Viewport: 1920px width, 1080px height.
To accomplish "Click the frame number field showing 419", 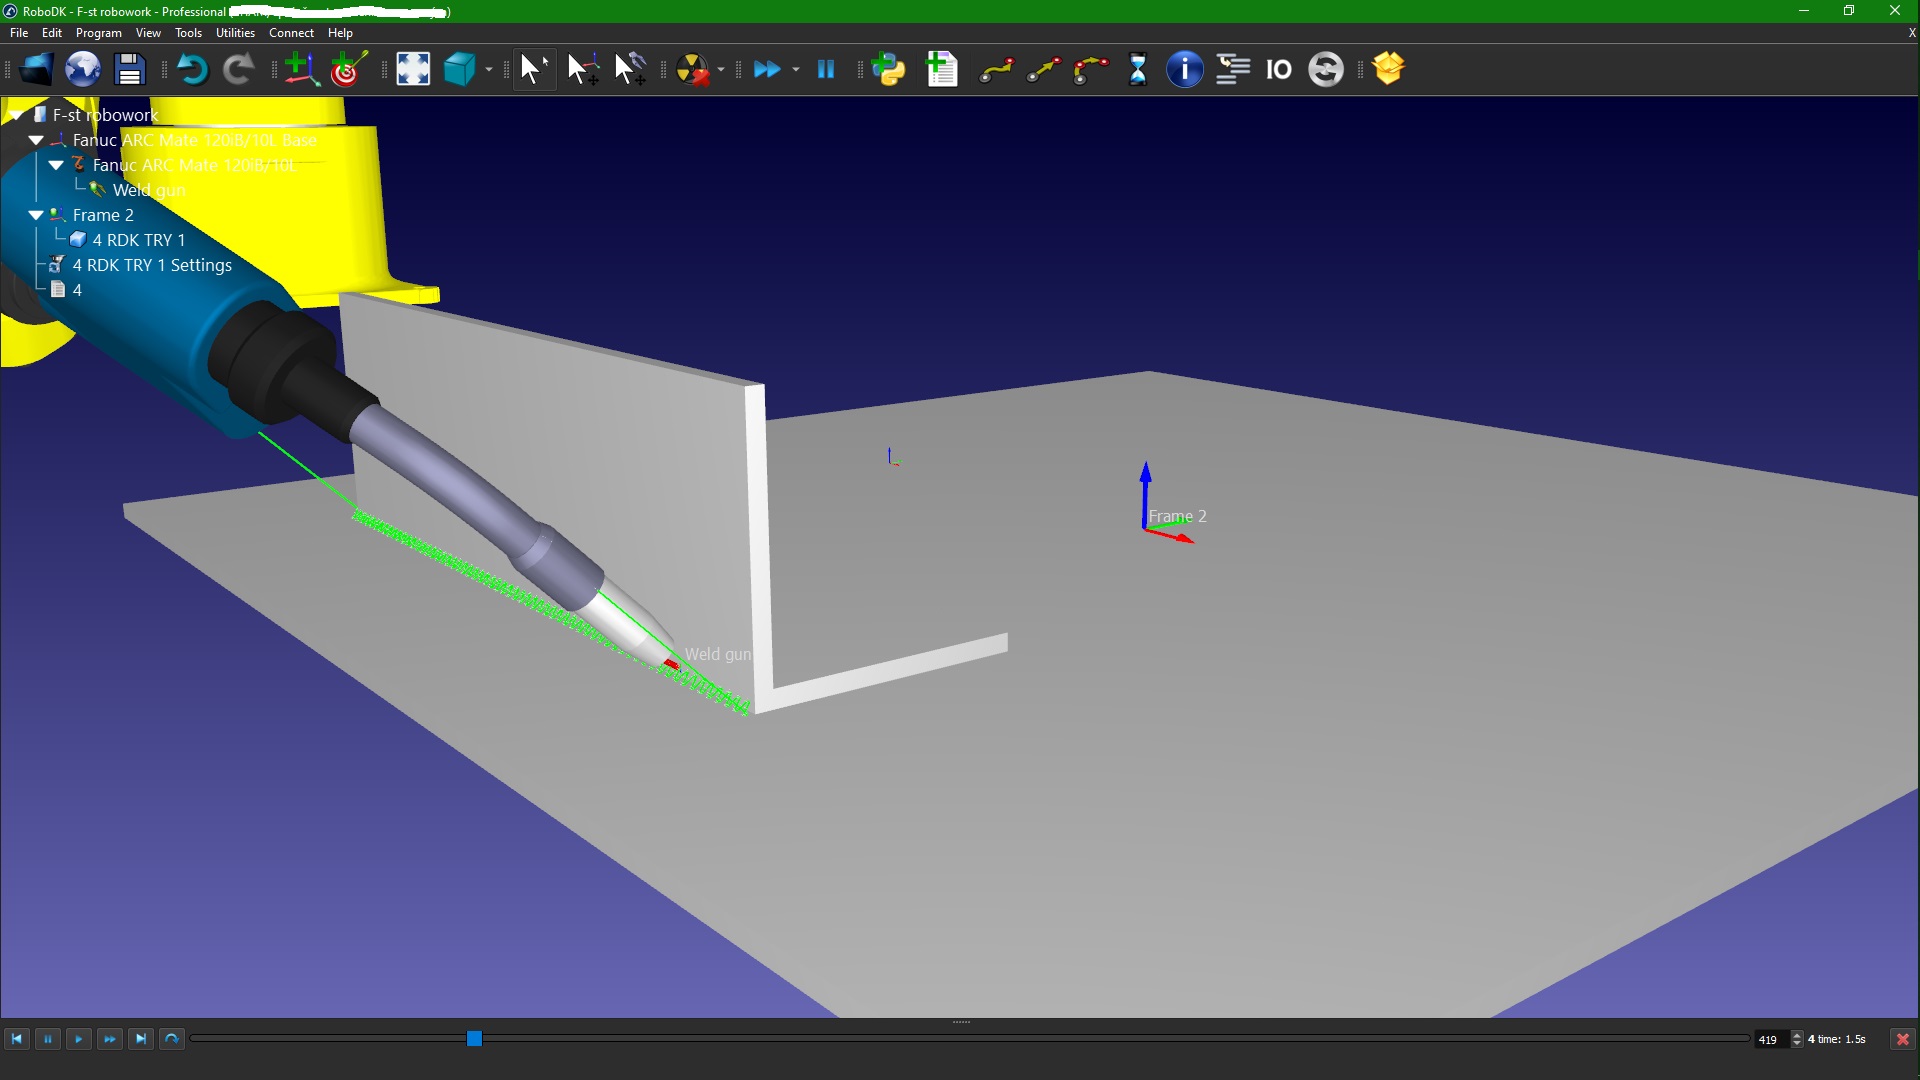I will (1769, 1040).
